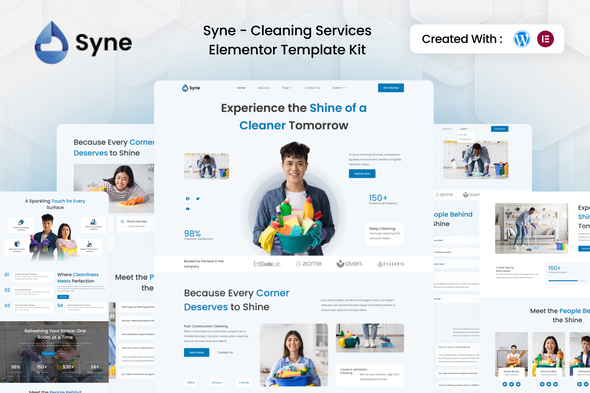Click Daniel's team member photo card
Viewport: 590px width, 393px height.
[x=511, y=355]
